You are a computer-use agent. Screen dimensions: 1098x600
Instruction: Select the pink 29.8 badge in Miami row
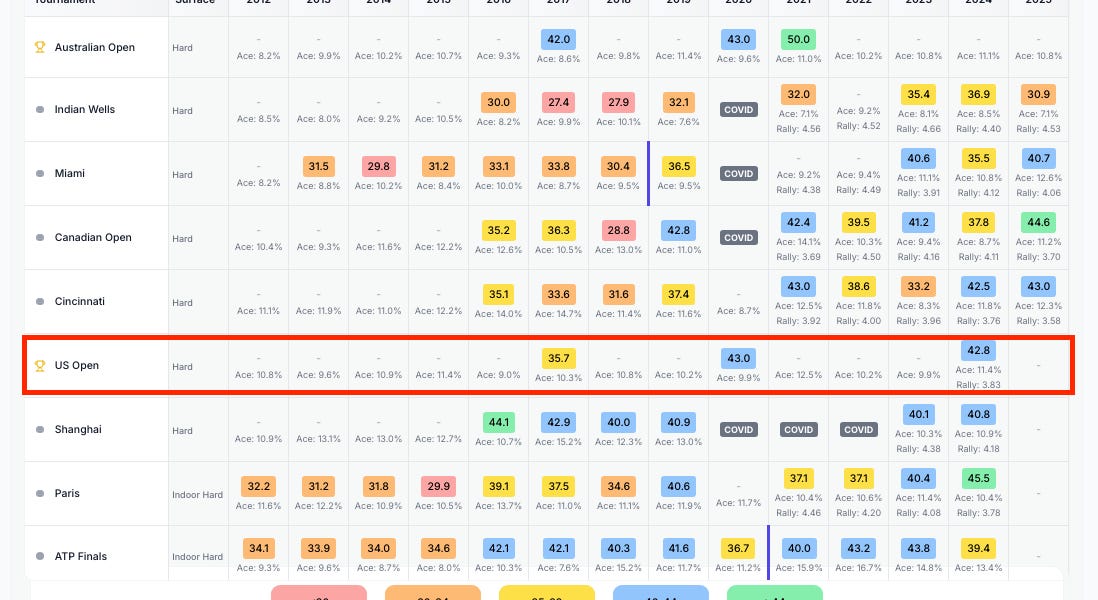[378, 166]
